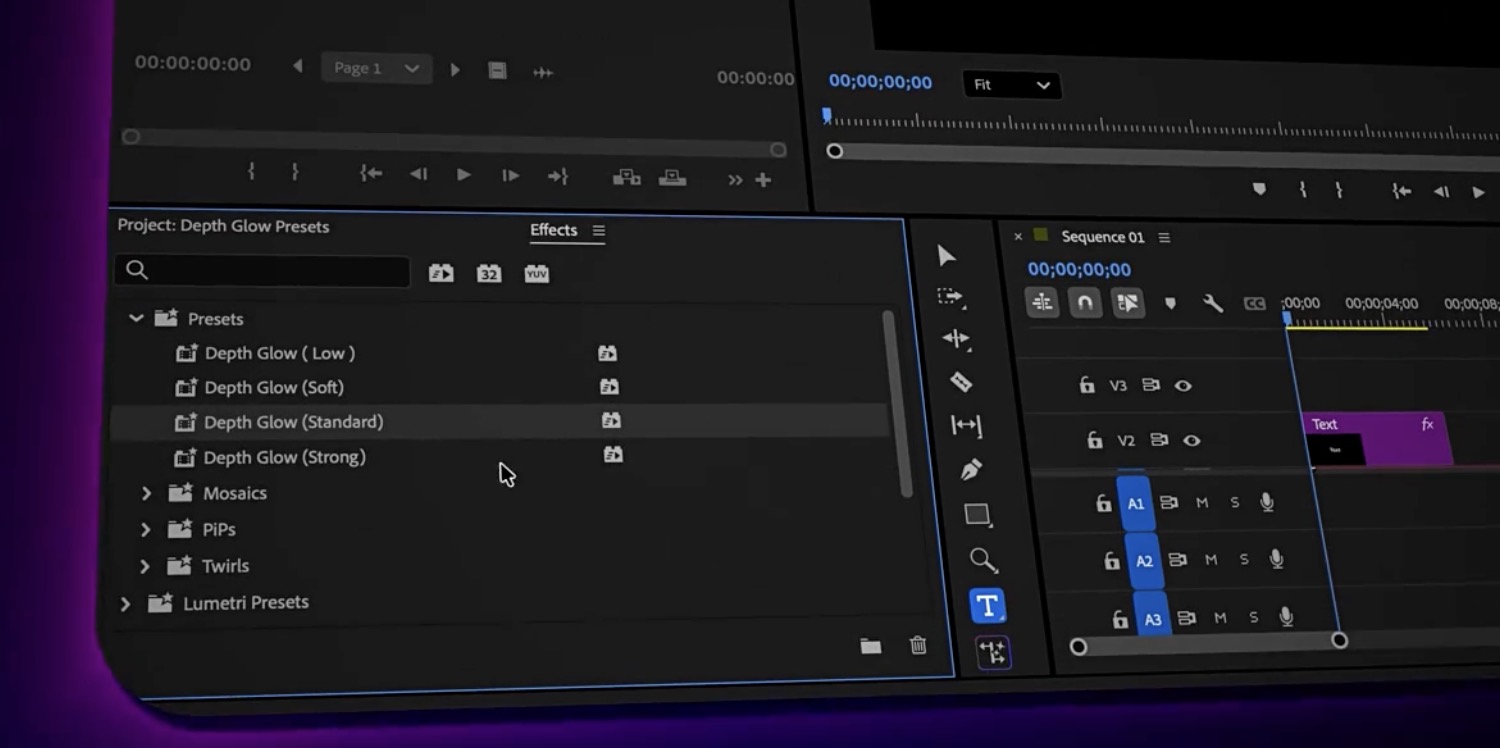Select the Rectangle tool
1500x748 pixels.
click(977, 515)
